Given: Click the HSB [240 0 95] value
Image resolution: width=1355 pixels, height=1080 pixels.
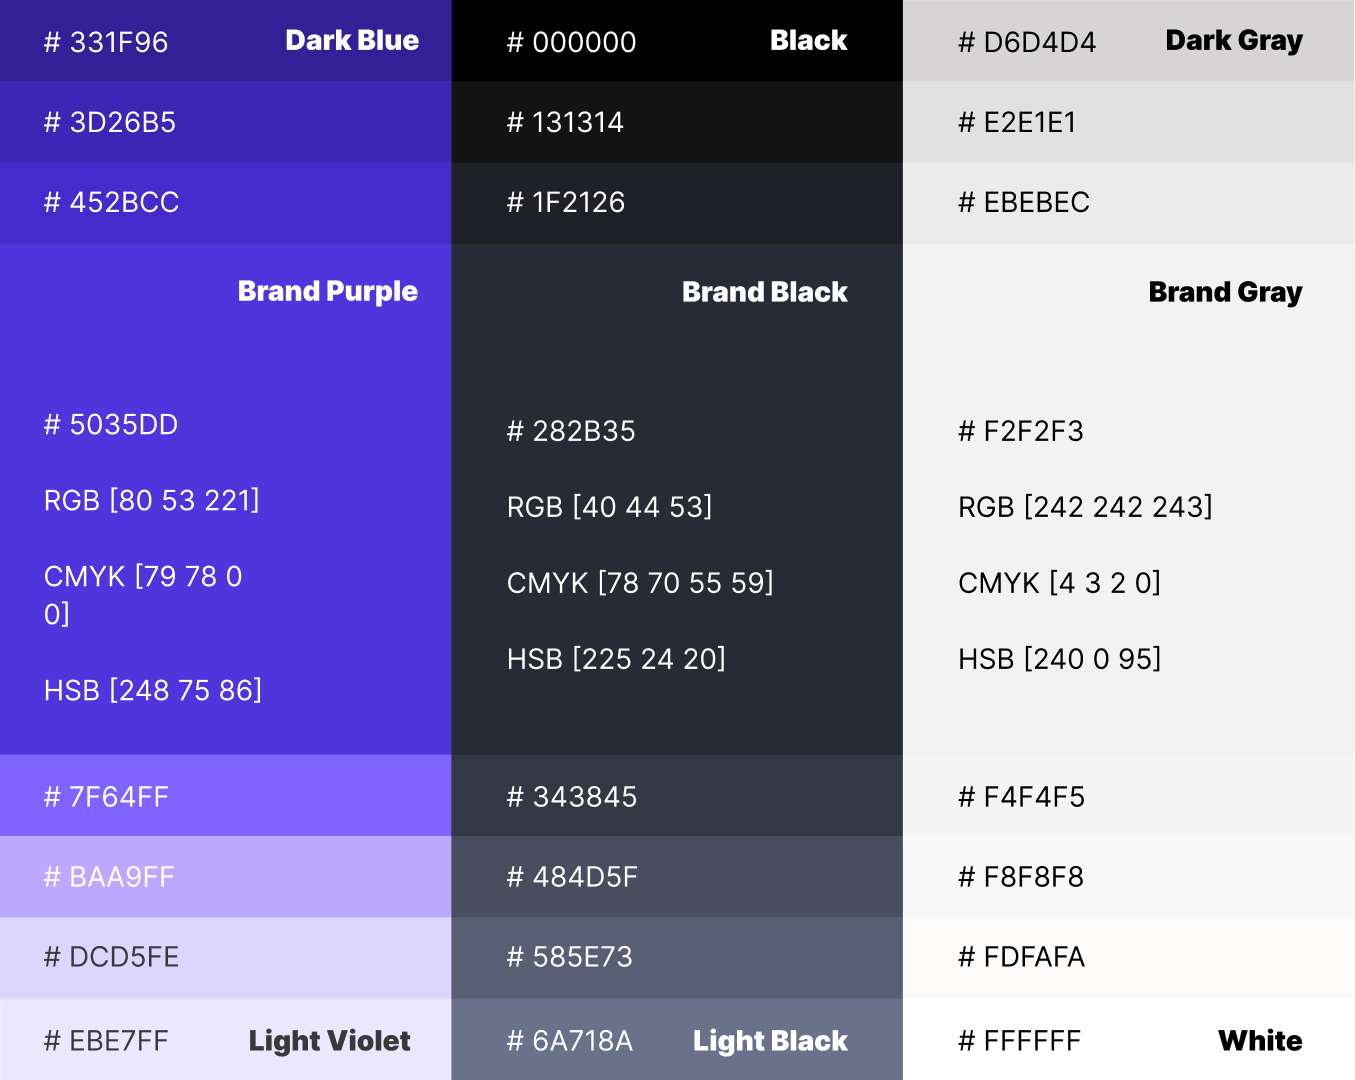Looking at the screenshot, I should click(x=1059, y=659).
